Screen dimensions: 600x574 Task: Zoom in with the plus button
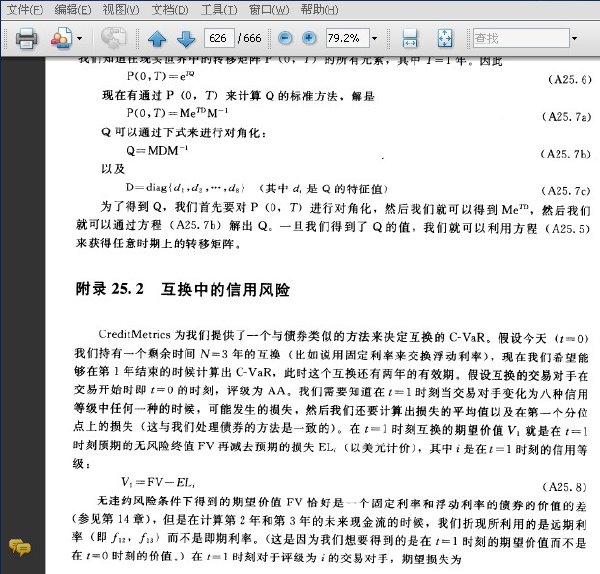click(x=309, y=38)
